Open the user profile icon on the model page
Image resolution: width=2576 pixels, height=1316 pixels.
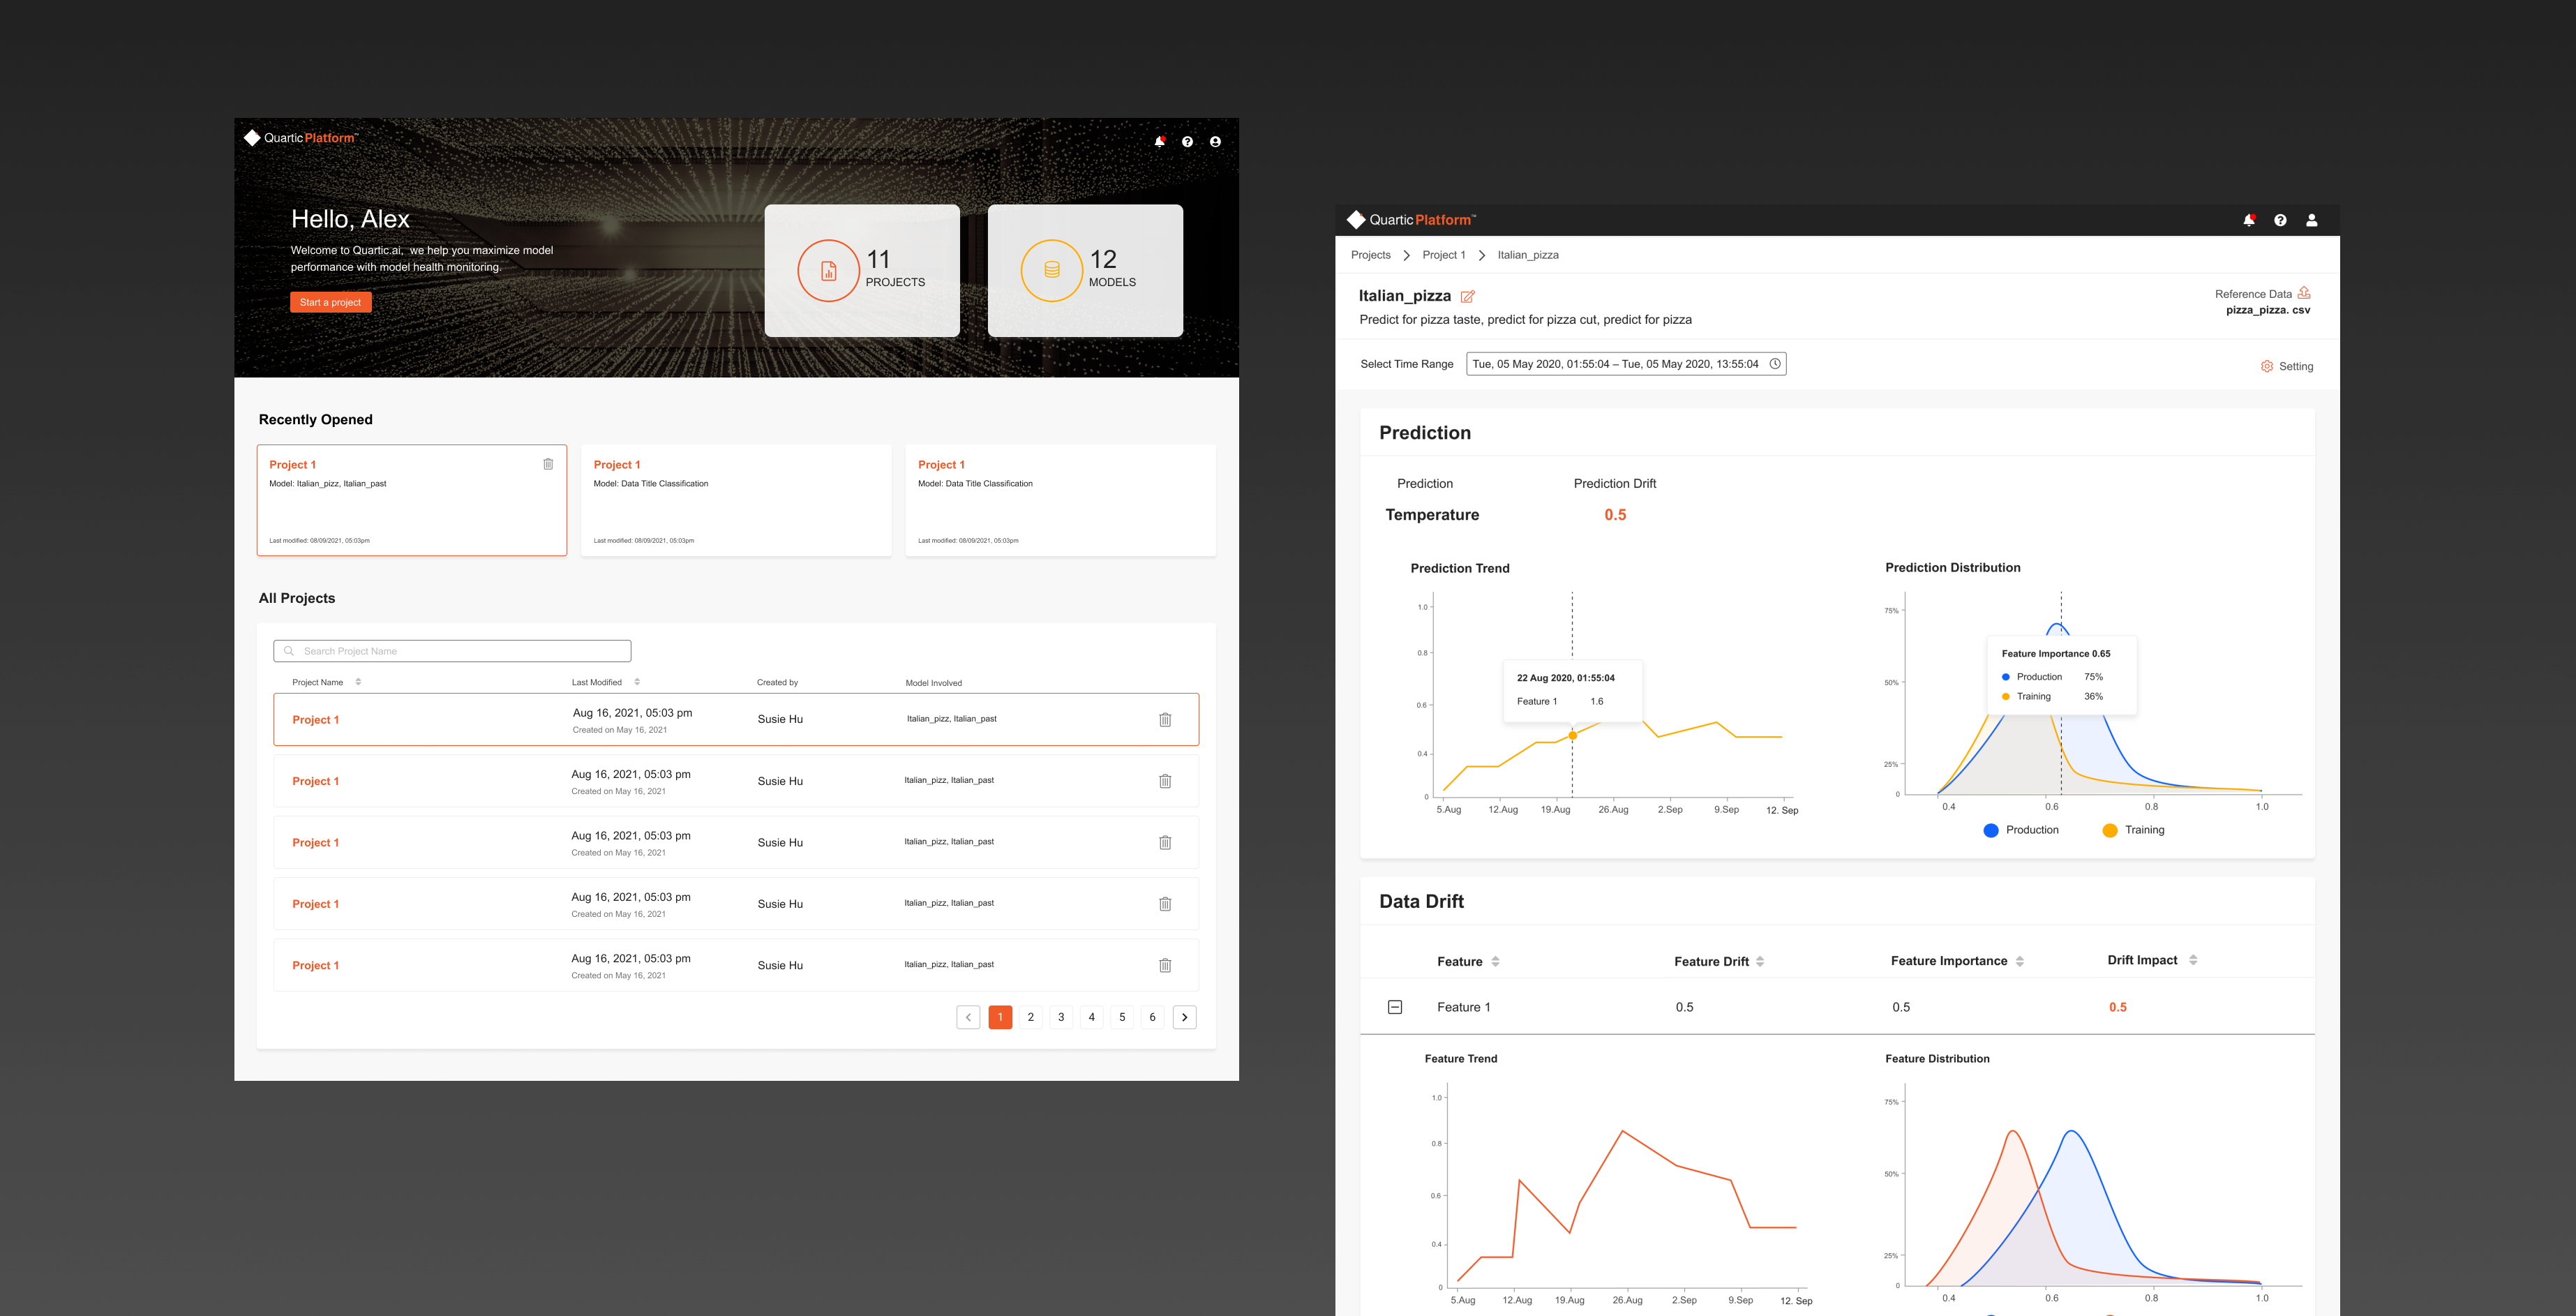pyautogui.click(x=2311, y=220)
